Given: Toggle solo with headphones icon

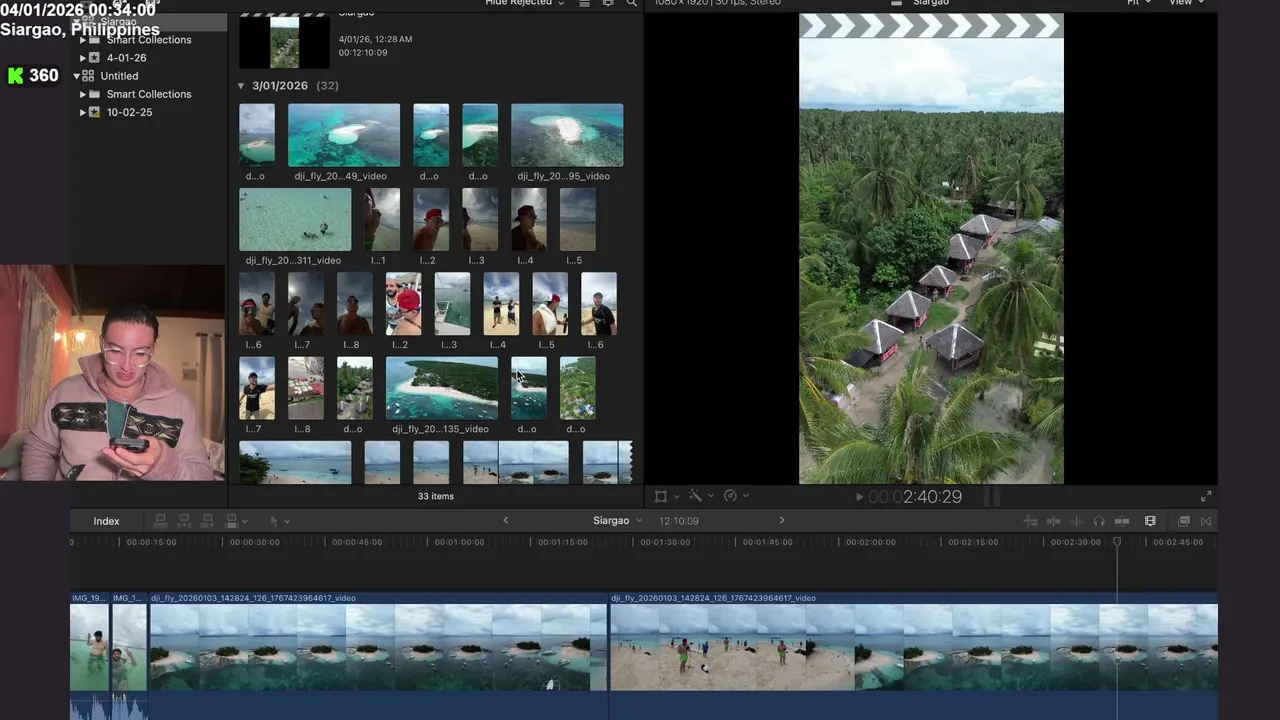Looking at the screenshot, I should (x=1099, y=521).
